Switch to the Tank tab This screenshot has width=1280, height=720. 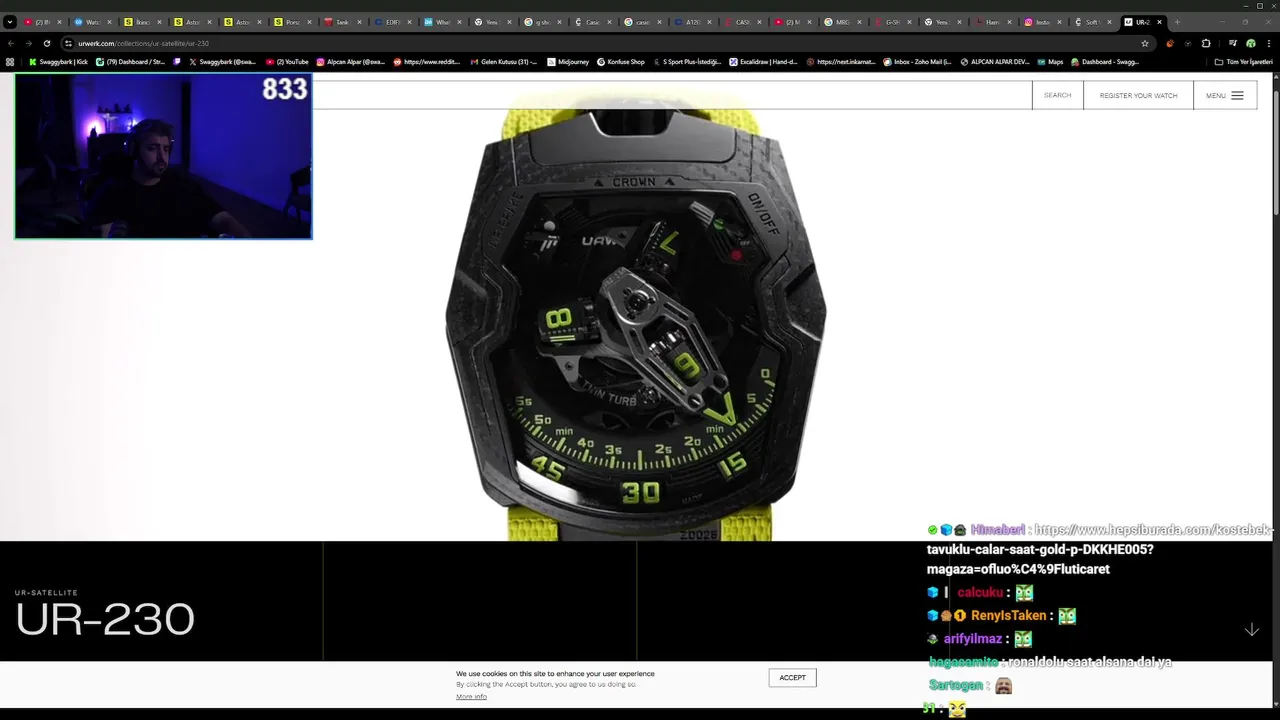click(x=341, y=22)
